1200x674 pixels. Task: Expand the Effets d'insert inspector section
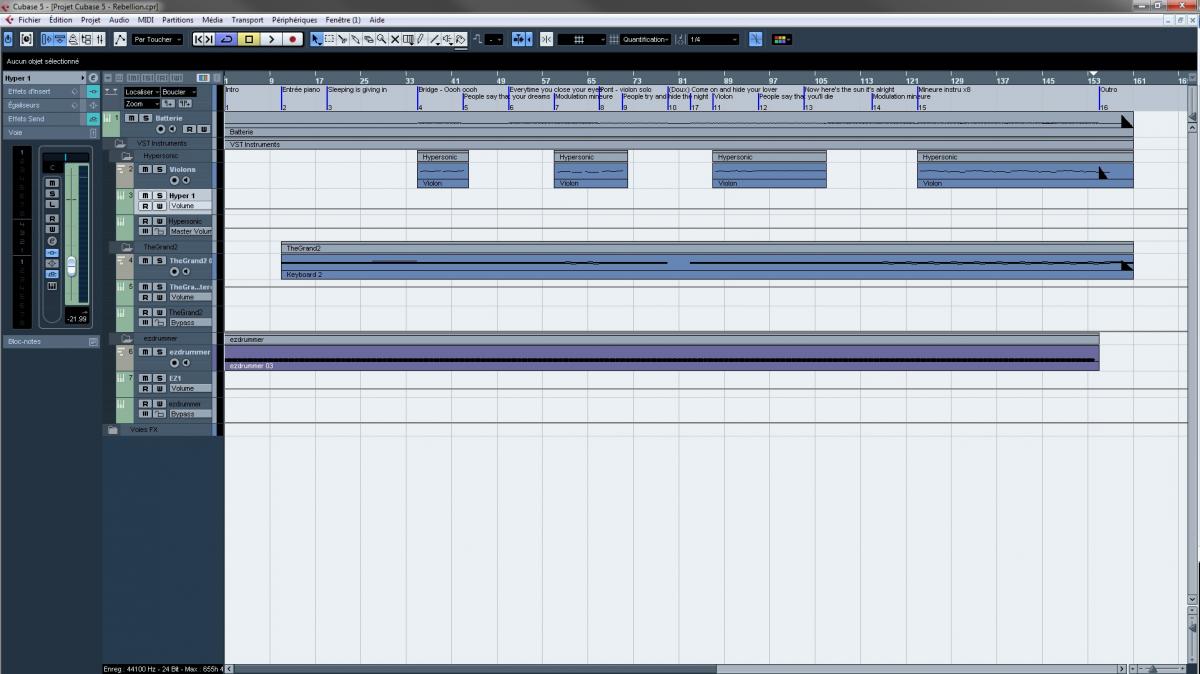(x=42, y=91)
